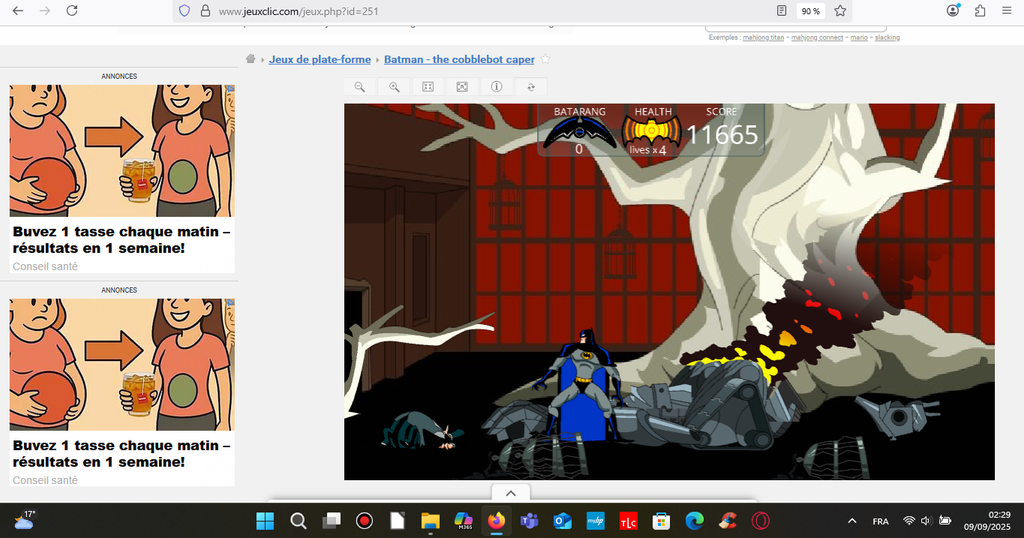This screenshot has height=538, width=1024.
Task: Launch Microsoft Edge from the taskbar
Action: (x=694, y=521)
